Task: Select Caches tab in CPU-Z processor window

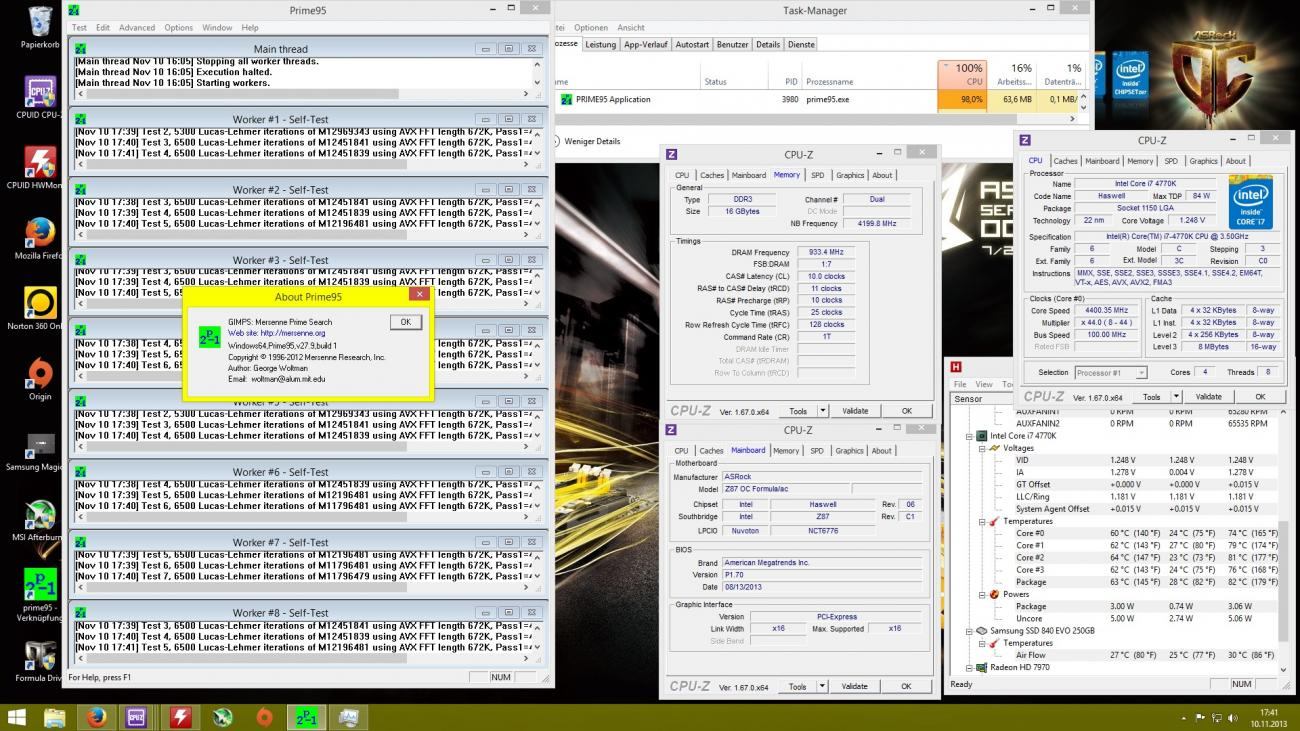Action: (x=1065, y=160)
